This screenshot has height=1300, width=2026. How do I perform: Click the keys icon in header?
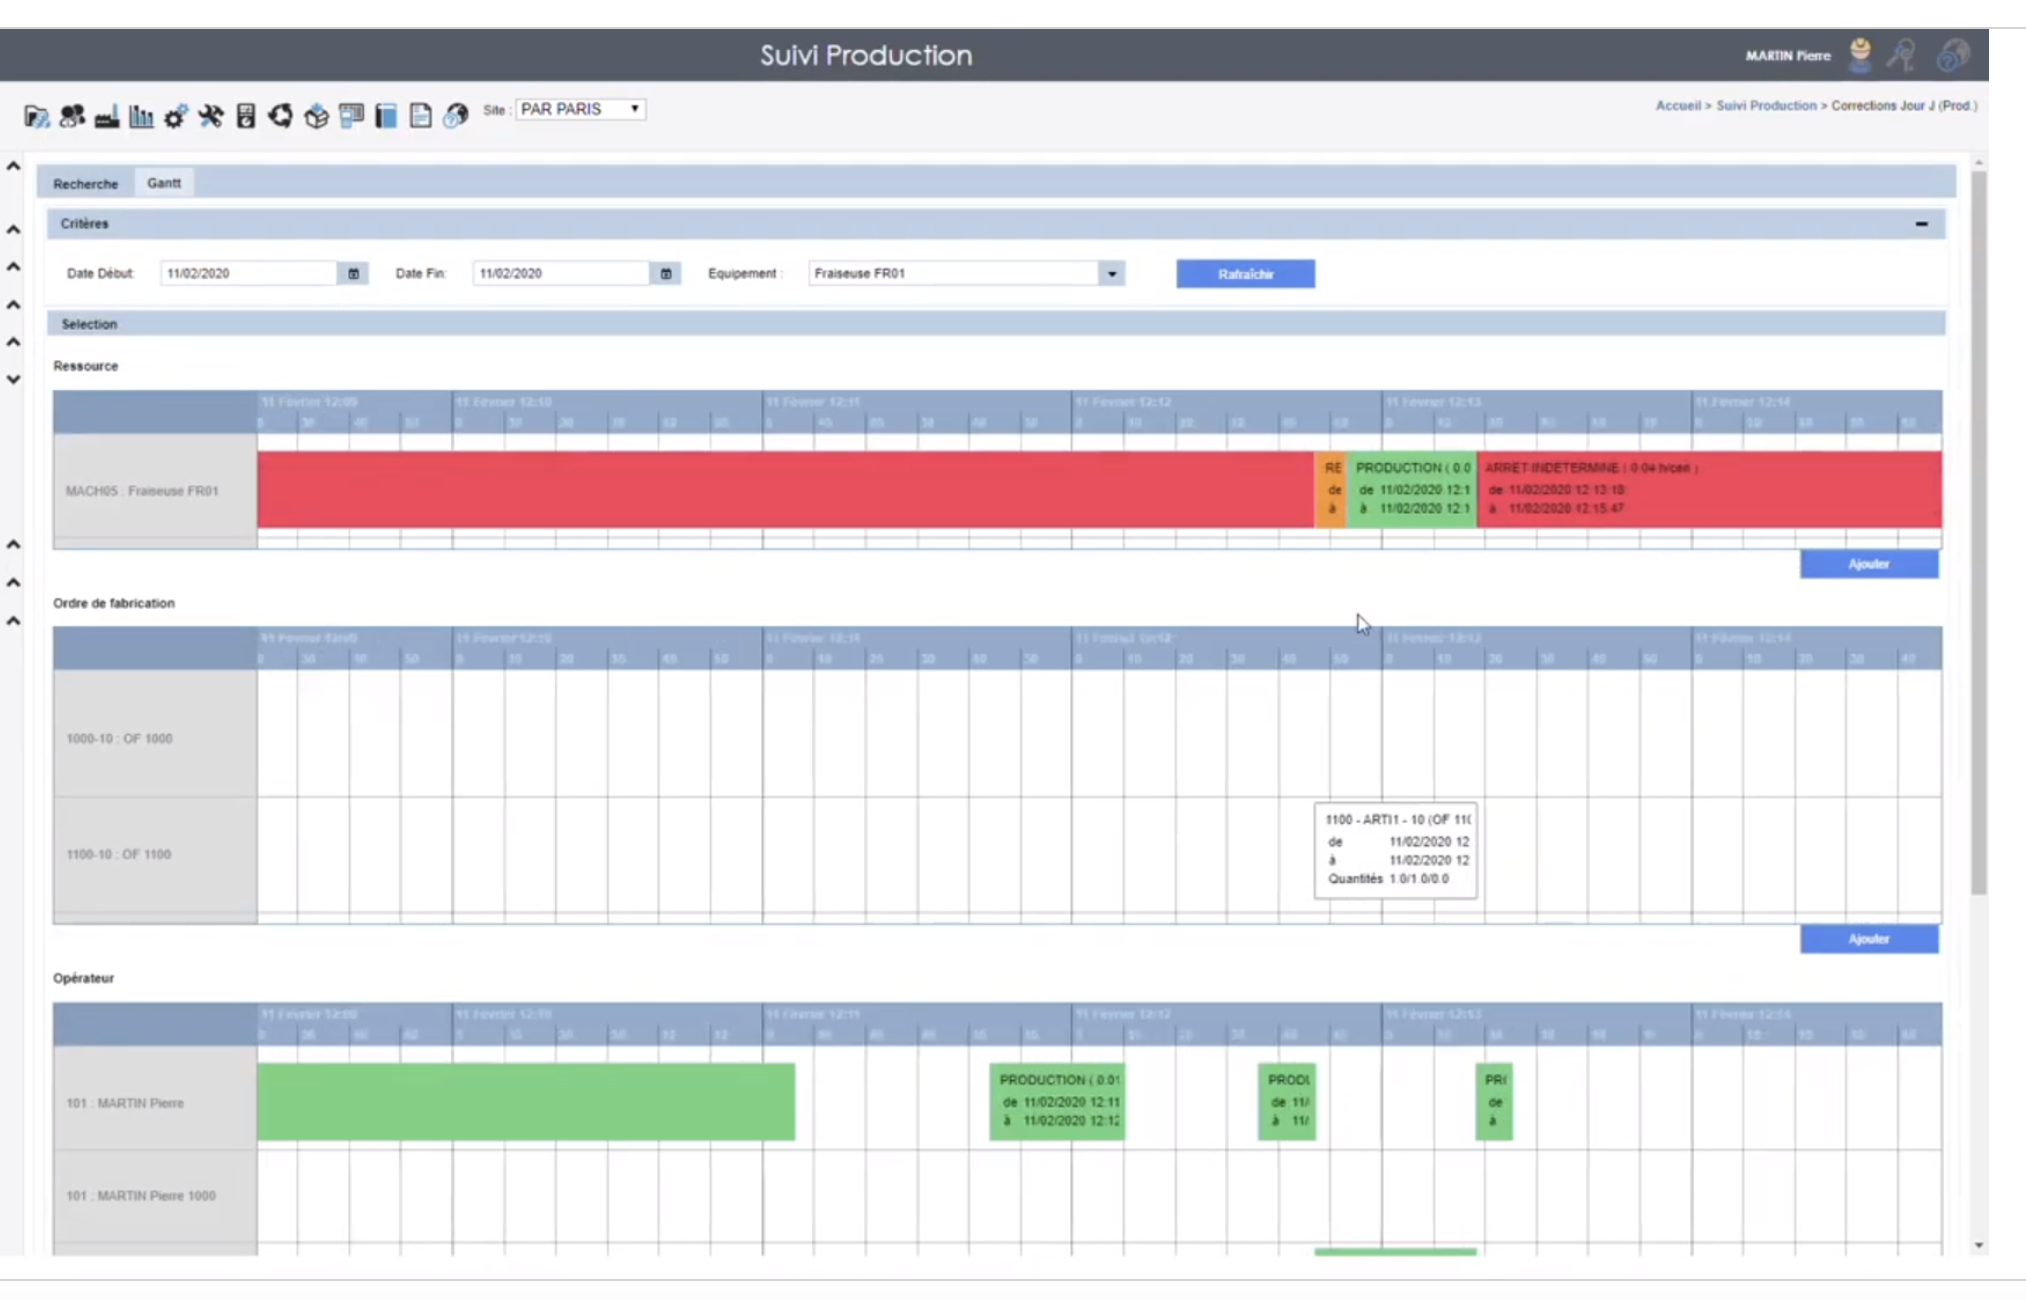click(x=1901, y=55)
